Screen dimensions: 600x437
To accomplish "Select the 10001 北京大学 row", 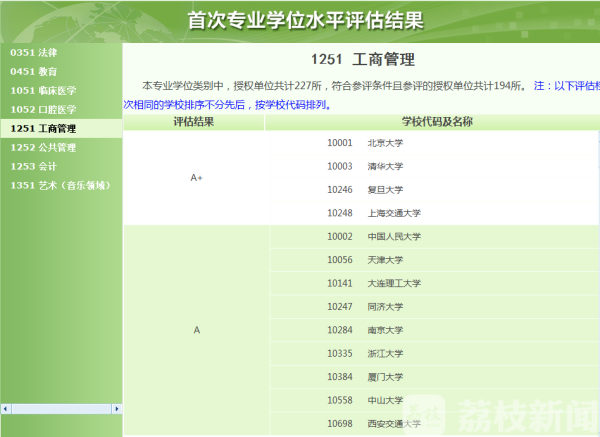I will pyautogui.click(x=434, y=143).
